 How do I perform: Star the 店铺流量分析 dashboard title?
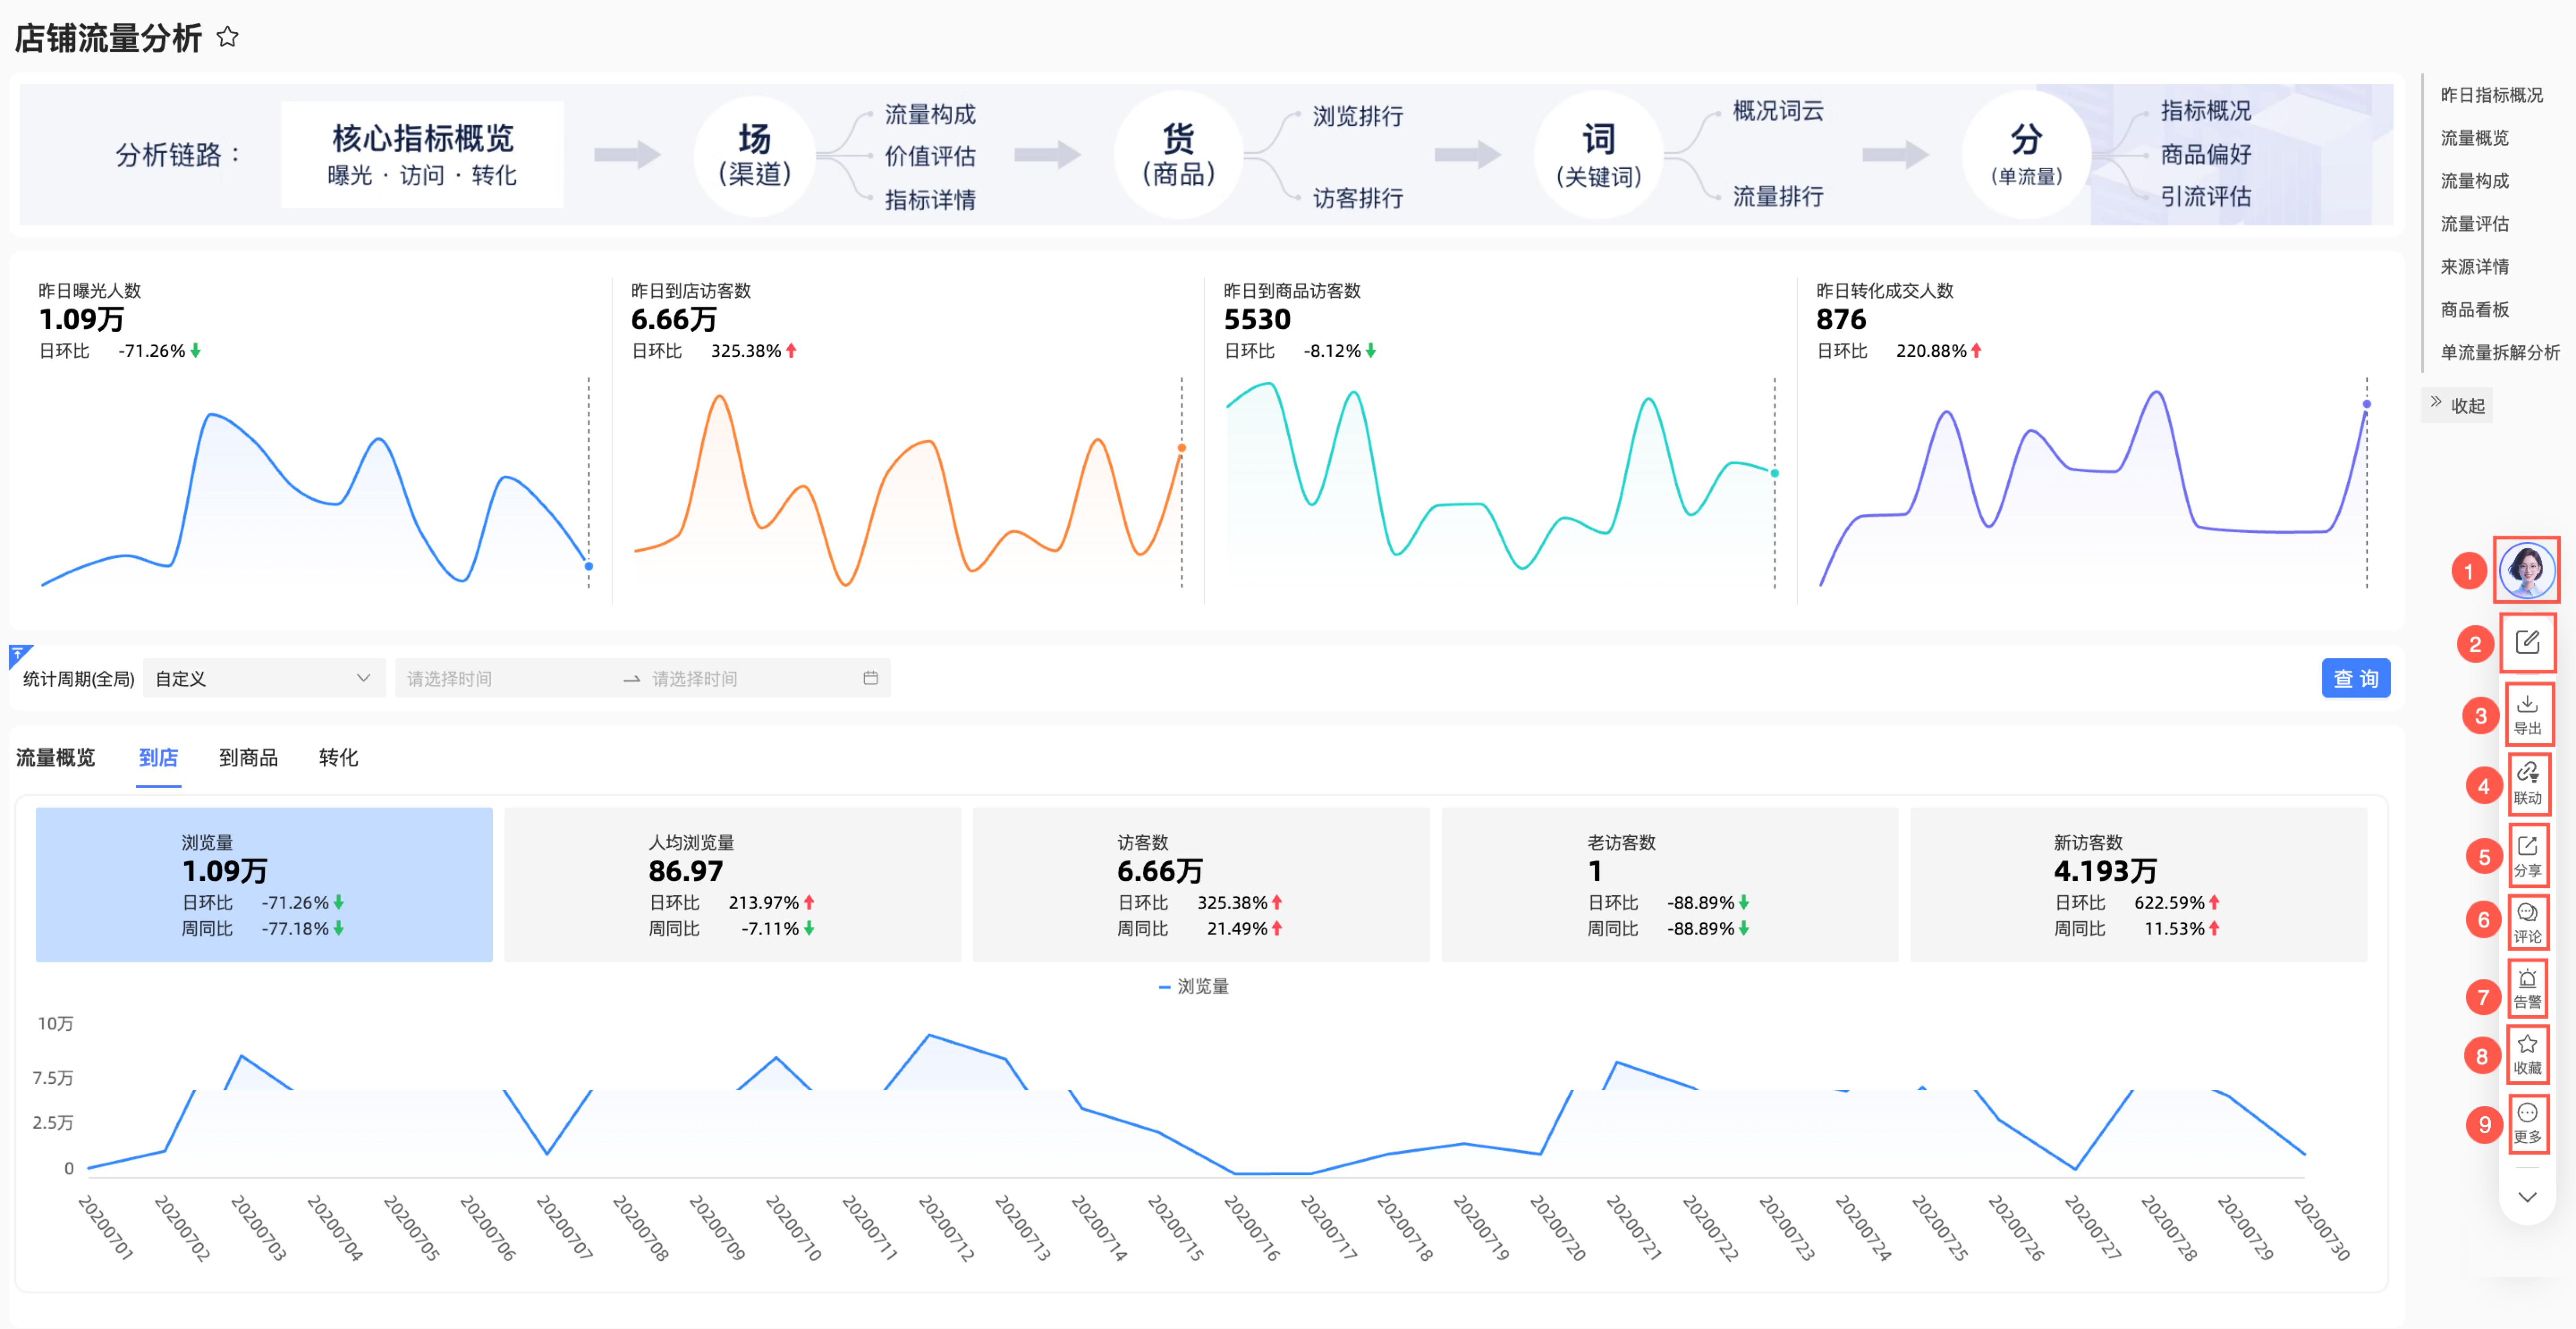click(x=227, y=38)
